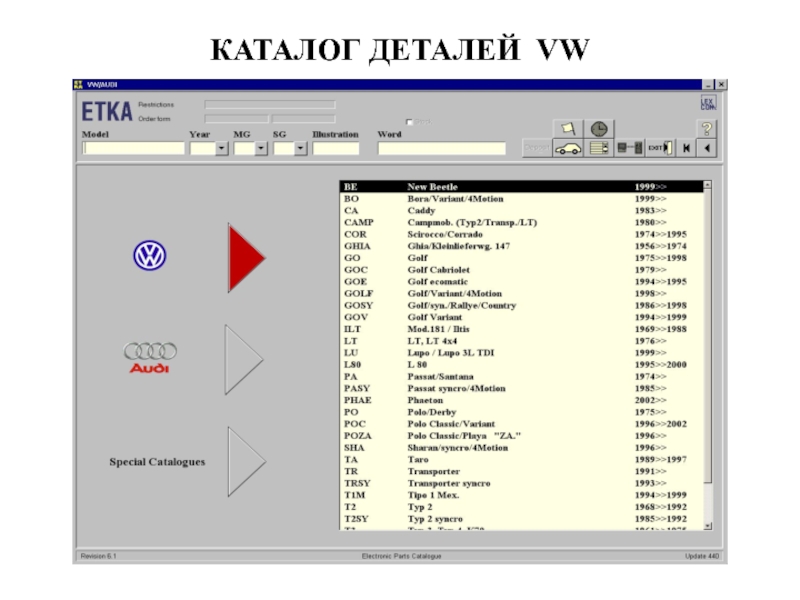Viewport: 800px width, 600px height.
Task: Select the LT, LT 4x4 row
Action: pos(521,341)
